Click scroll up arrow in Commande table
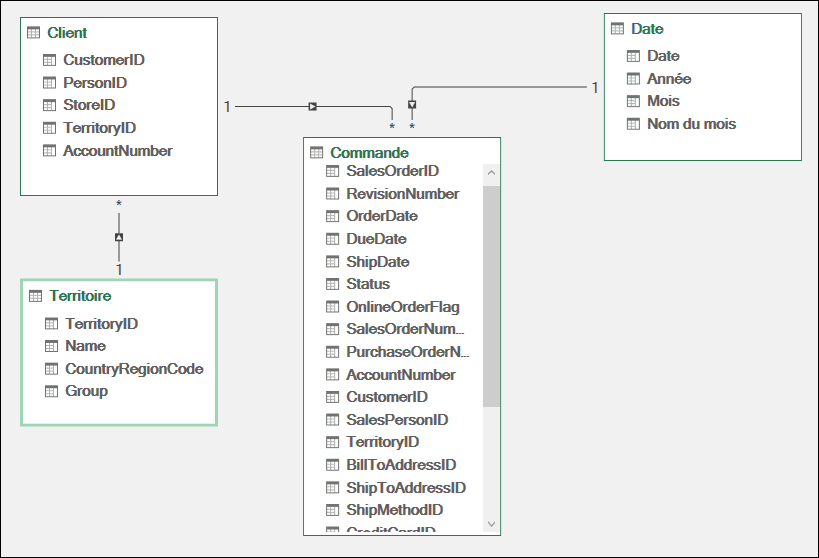Viewport: 819px width, 558px height. 491,172
